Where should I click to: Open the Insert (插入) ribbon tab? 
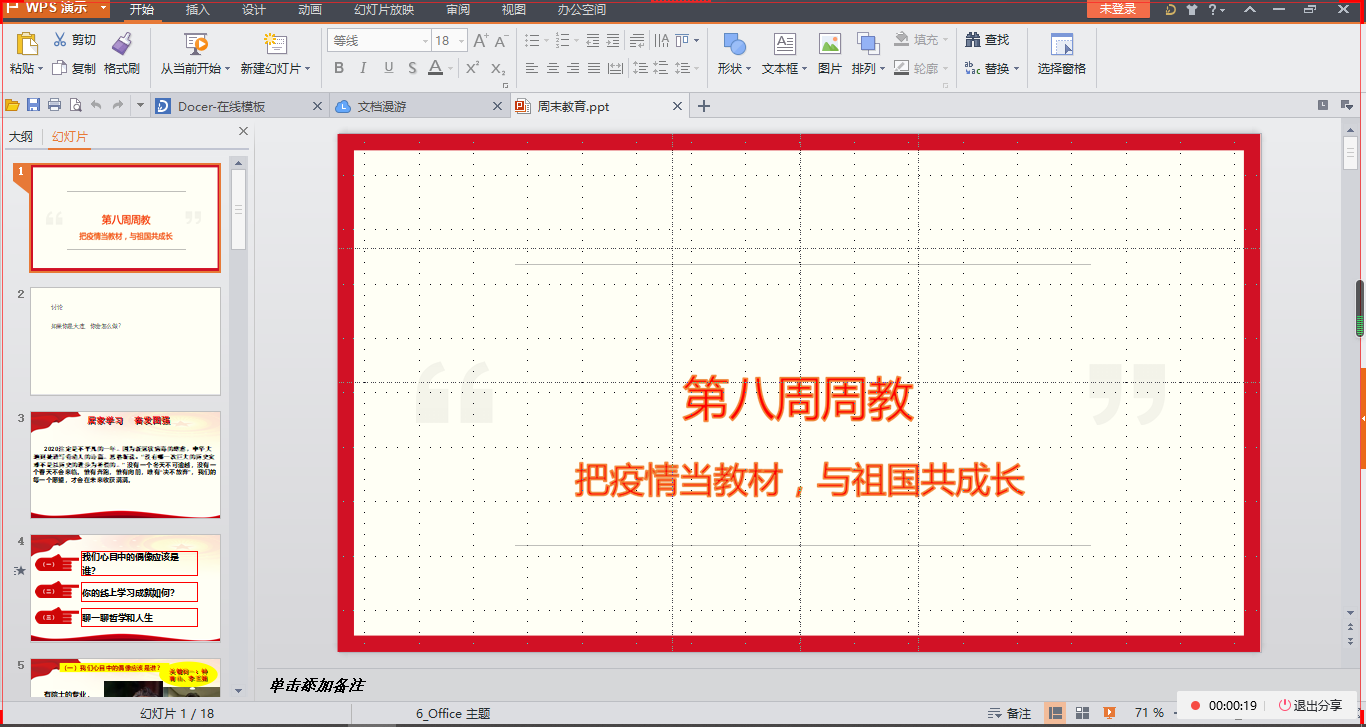[198, 10]
